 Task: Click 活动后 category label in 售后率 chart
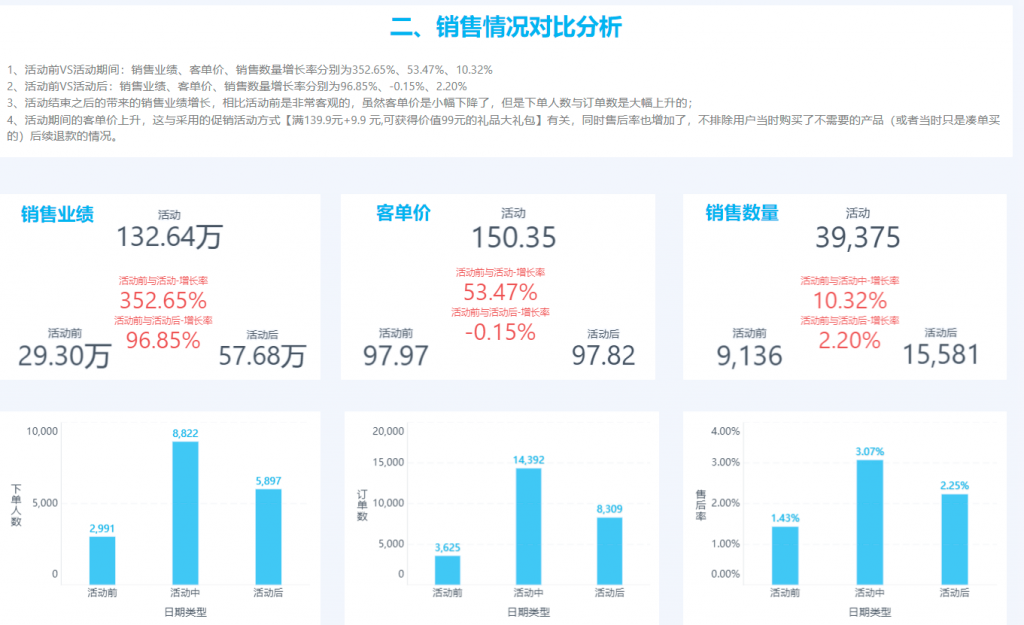[x=955, y=593]
